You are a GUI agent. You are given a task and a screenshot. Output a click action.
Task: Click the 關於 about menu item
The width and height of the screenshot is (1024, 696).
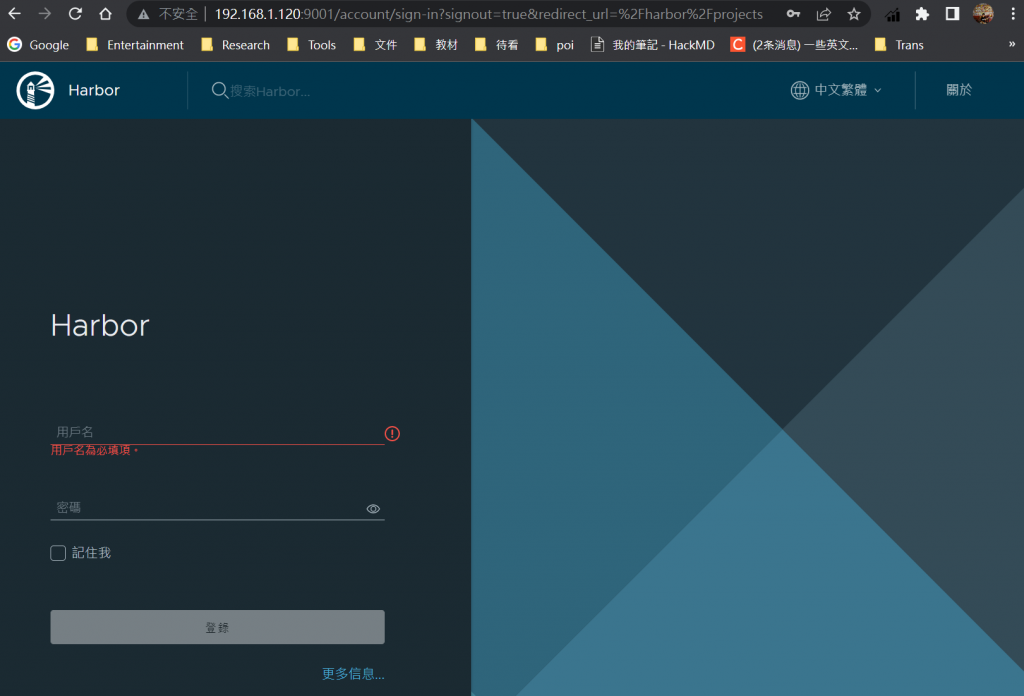959,90
